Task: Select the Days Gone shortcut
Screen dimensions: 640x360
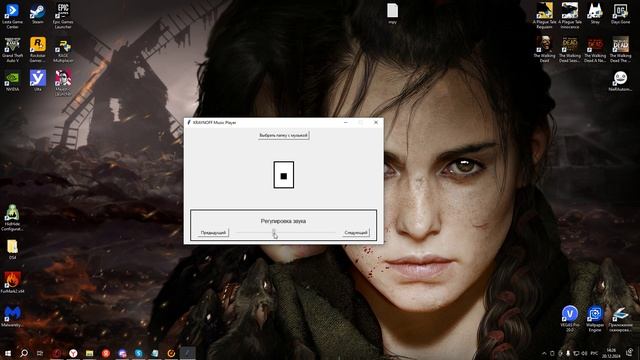Action: coord(620,13)
